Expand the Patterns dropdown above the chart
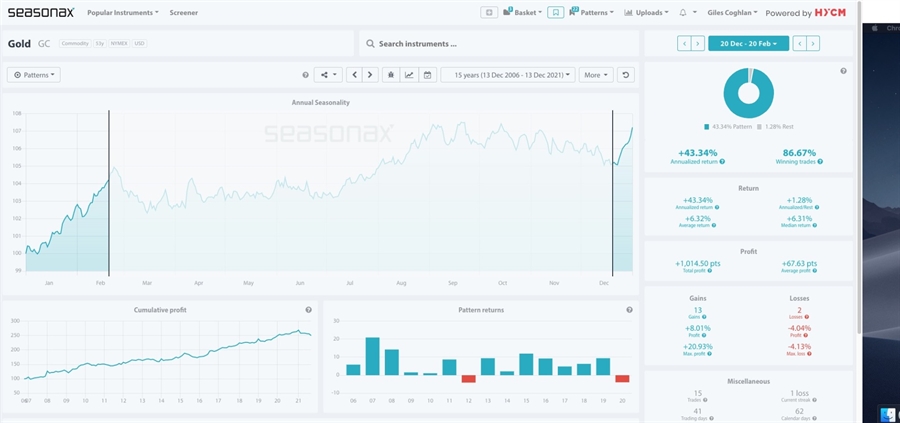 point(34,75)
